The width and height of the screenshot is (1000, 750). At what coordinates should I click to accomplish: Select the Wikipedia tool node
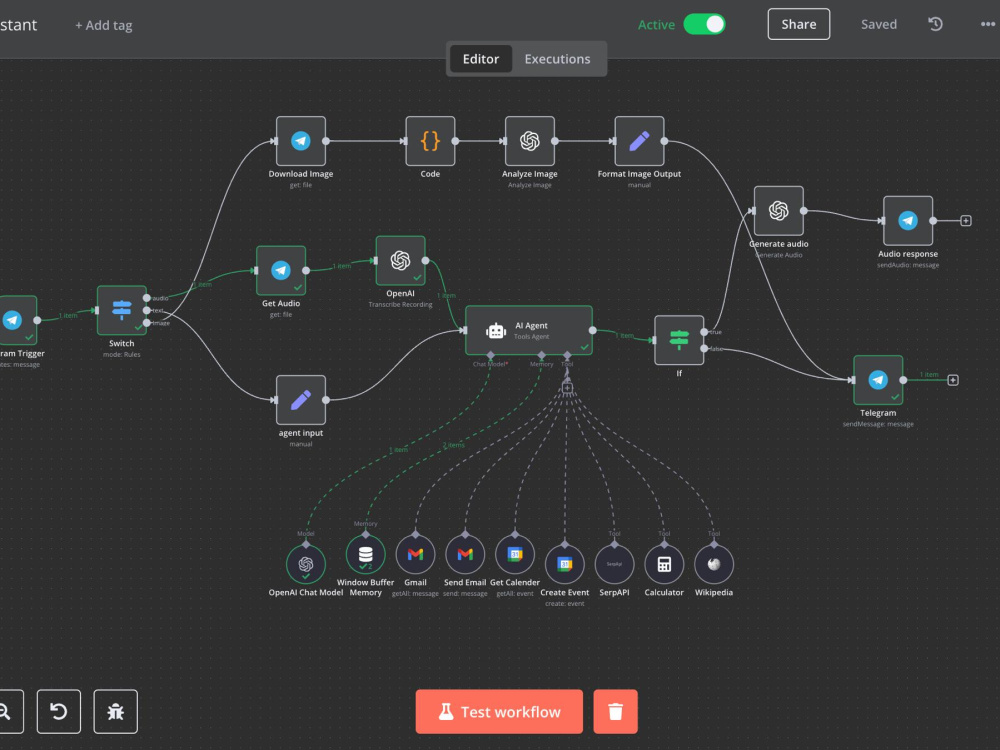(x=714, y=564)
